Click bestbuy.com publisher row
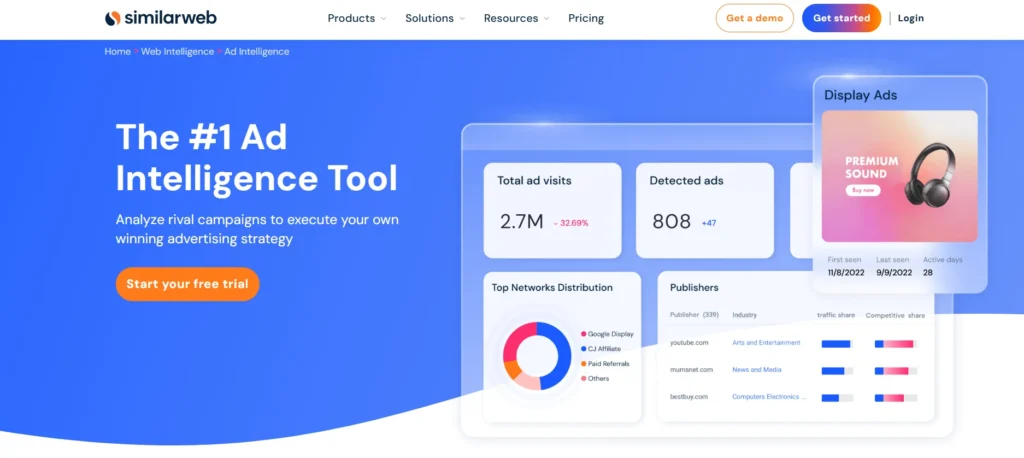This screenshot has height=458, width=1024. [x=797, y=397]
